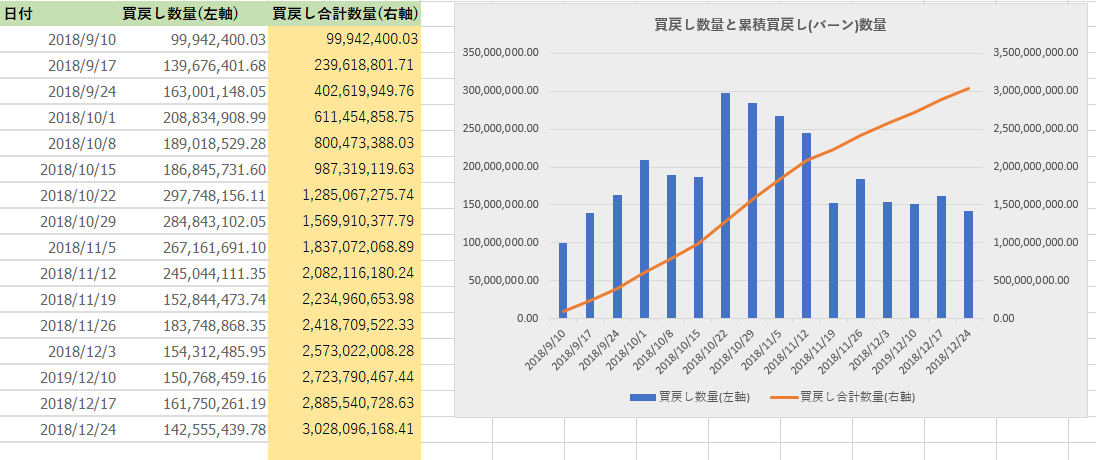The width and height of the screenshot is (1096, 460).
Task: Select the 買戻し合計数量(右軸) header cell
Action: tap(344, 14)
